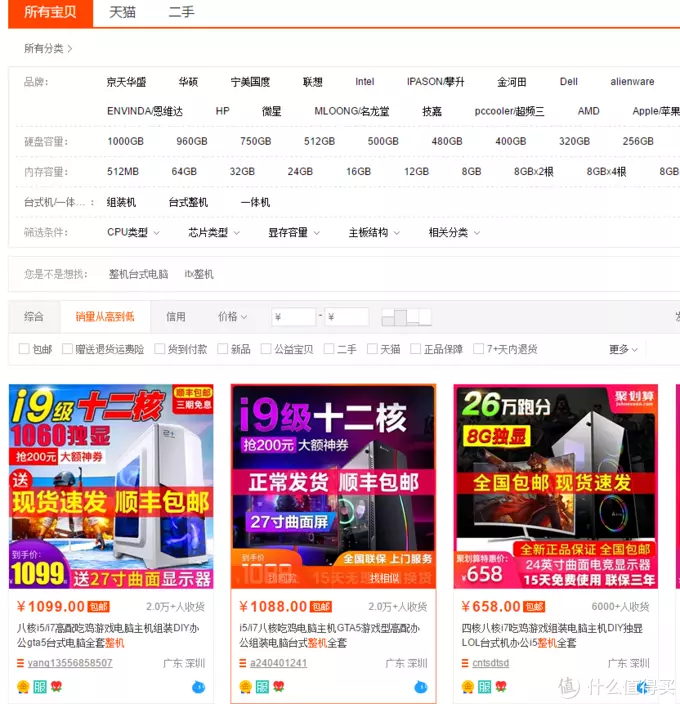Click blue Wangwang chat icon for seller yang13556858507

pos(198,686)
